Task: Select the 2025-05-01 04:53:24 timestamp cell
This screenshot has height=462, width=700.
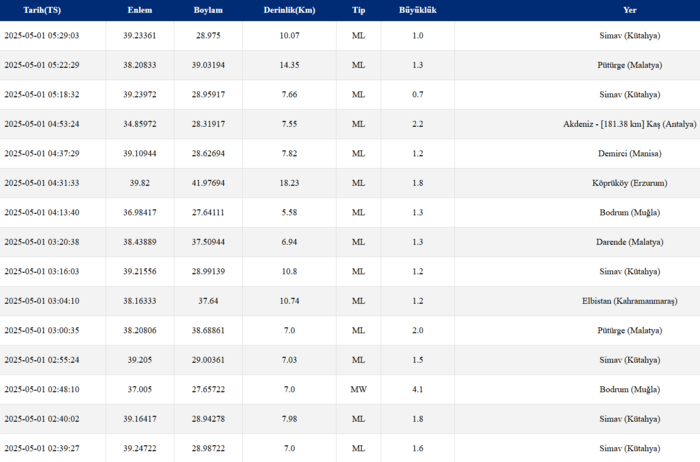Action: tap(42, 124)
